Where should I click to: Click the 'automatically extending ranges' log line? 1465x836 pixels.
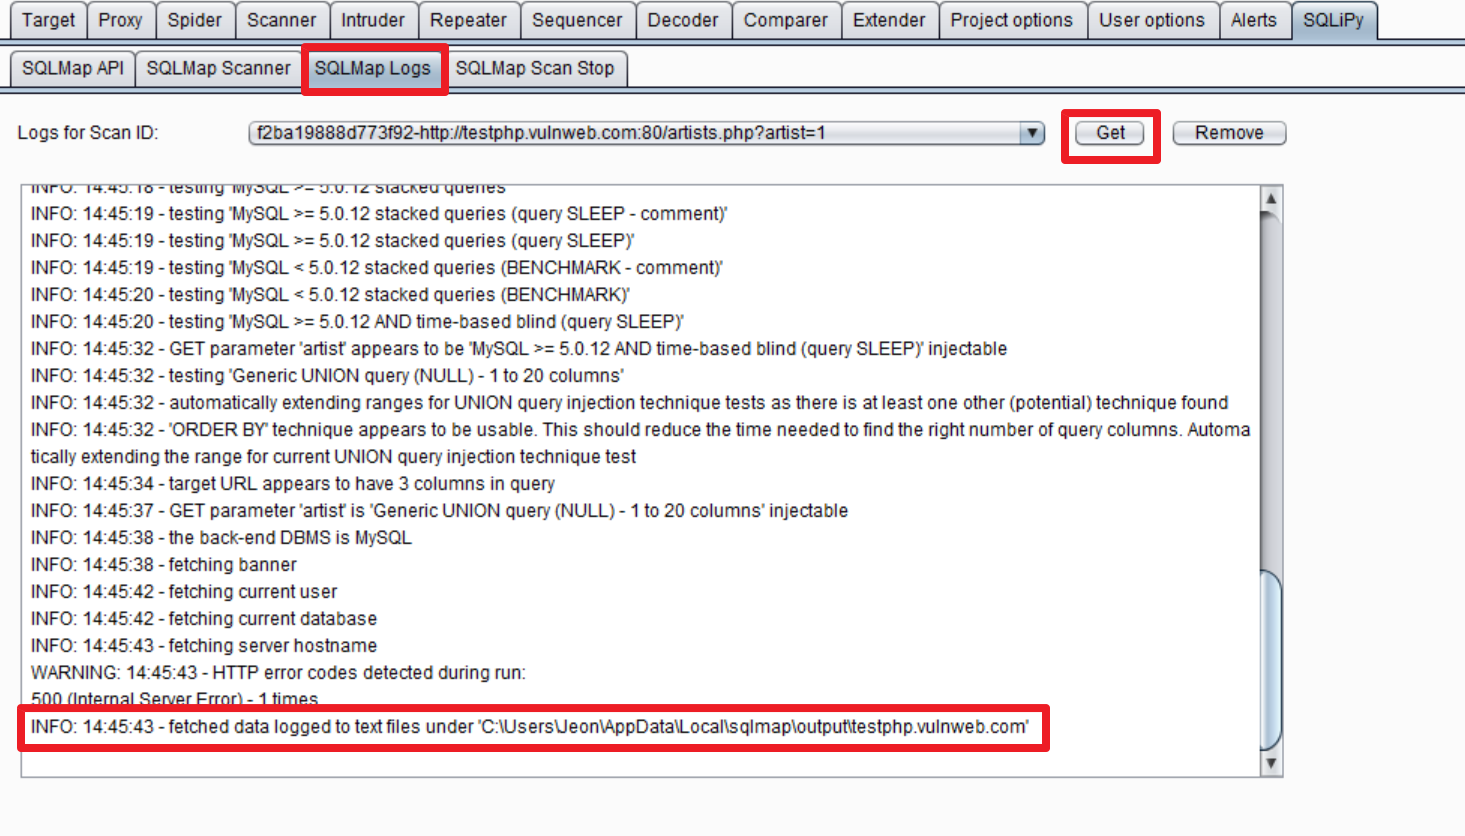[x=629, y=403]
